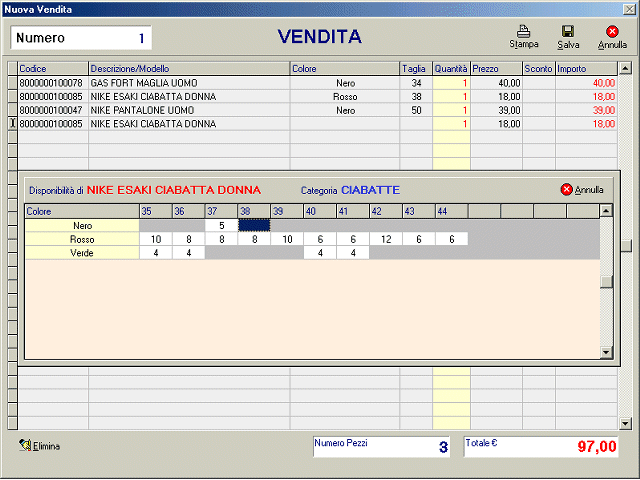Select Rosso size 39 cell with 10
The width and height of the screenshot is (640, 480).
(x=287, y=239)
